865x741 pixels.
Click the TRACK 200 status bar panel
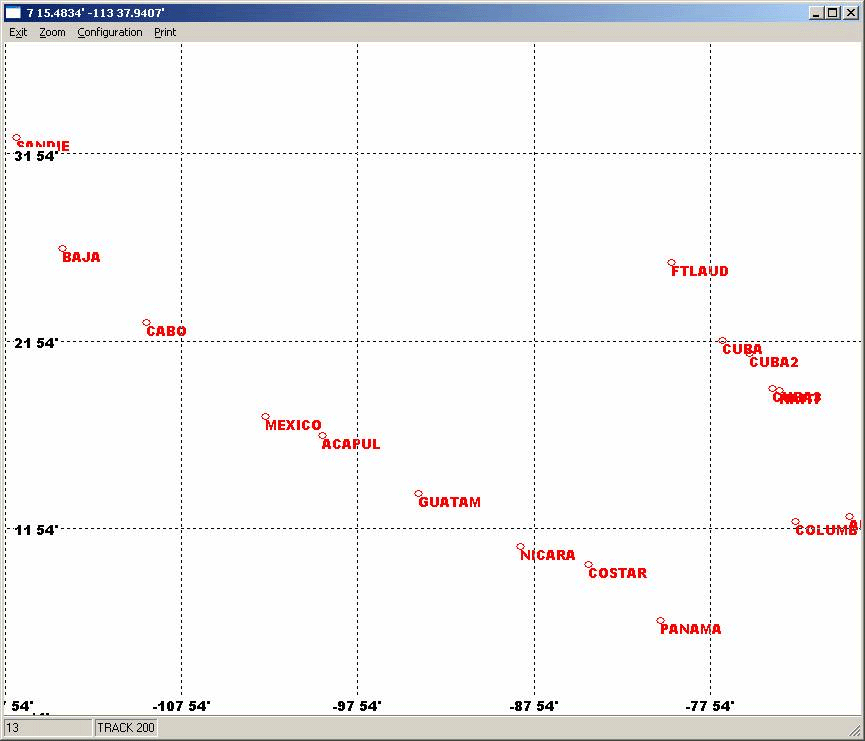tap(126, 728)
